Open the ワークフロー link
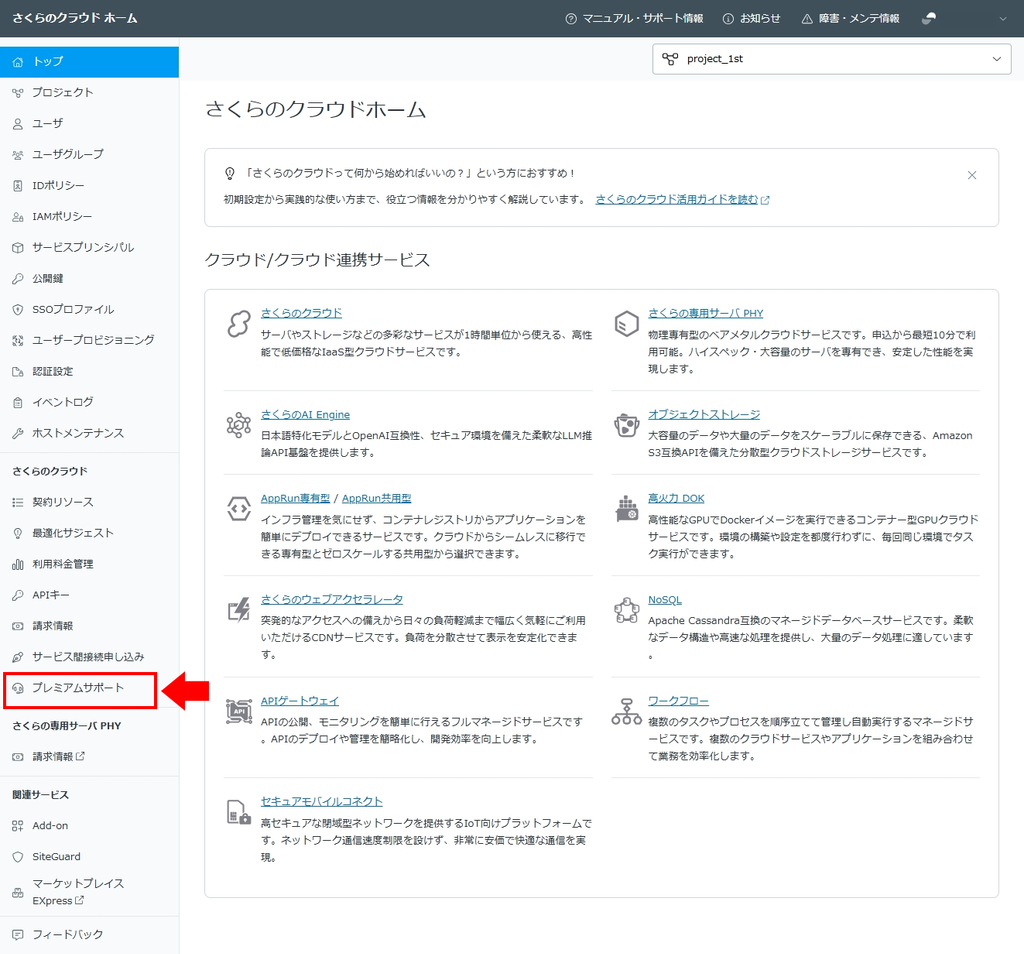This screenshot has width=1024, height=954. (x=678, y=701)
